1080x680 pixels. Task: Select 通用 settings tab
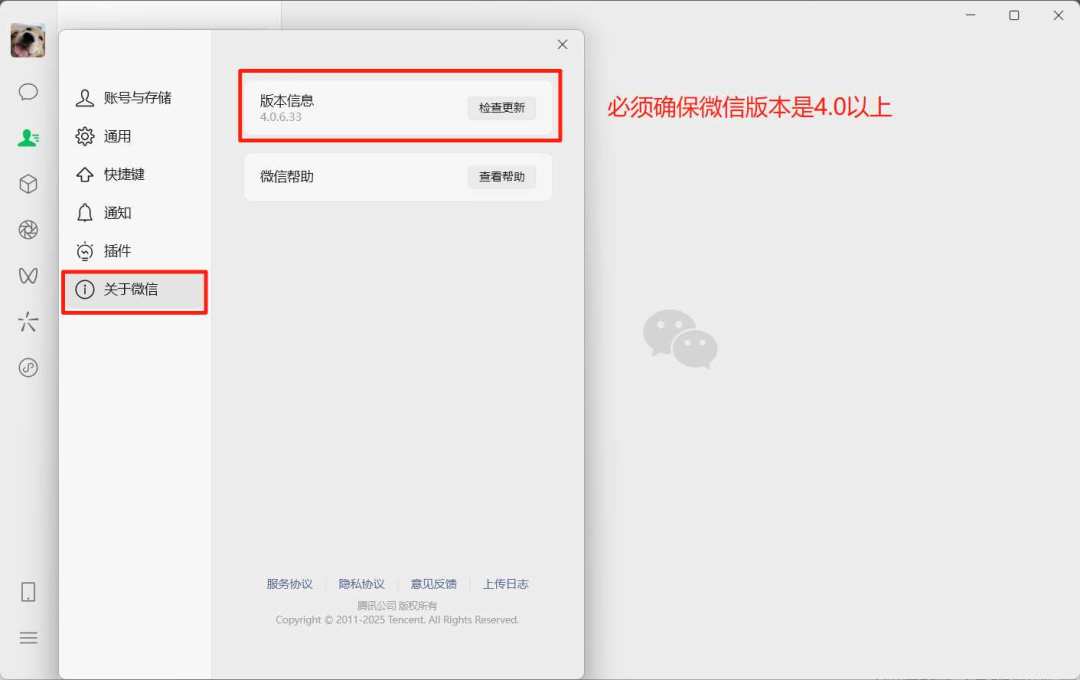(x=134, y=136)
